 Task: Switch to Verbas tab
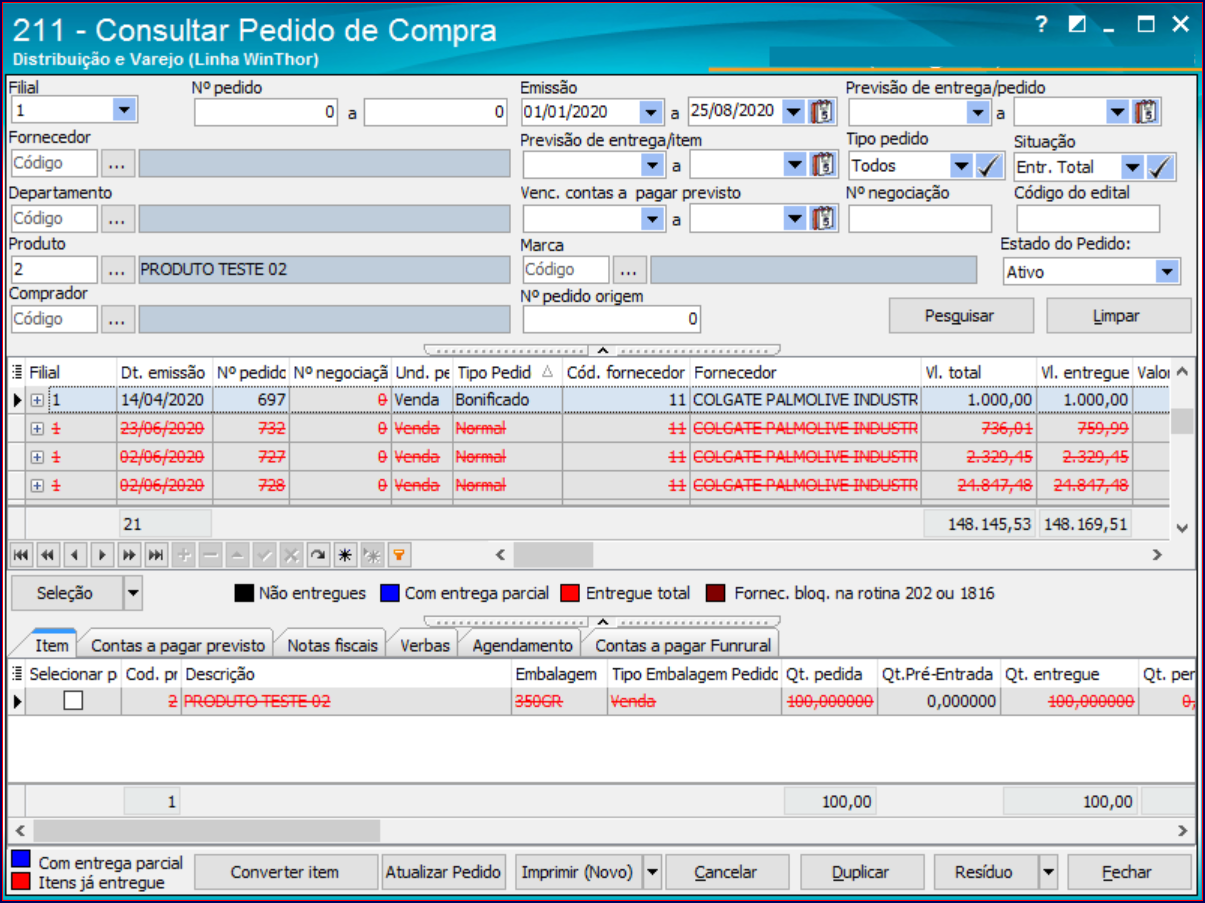click(425, 645)
